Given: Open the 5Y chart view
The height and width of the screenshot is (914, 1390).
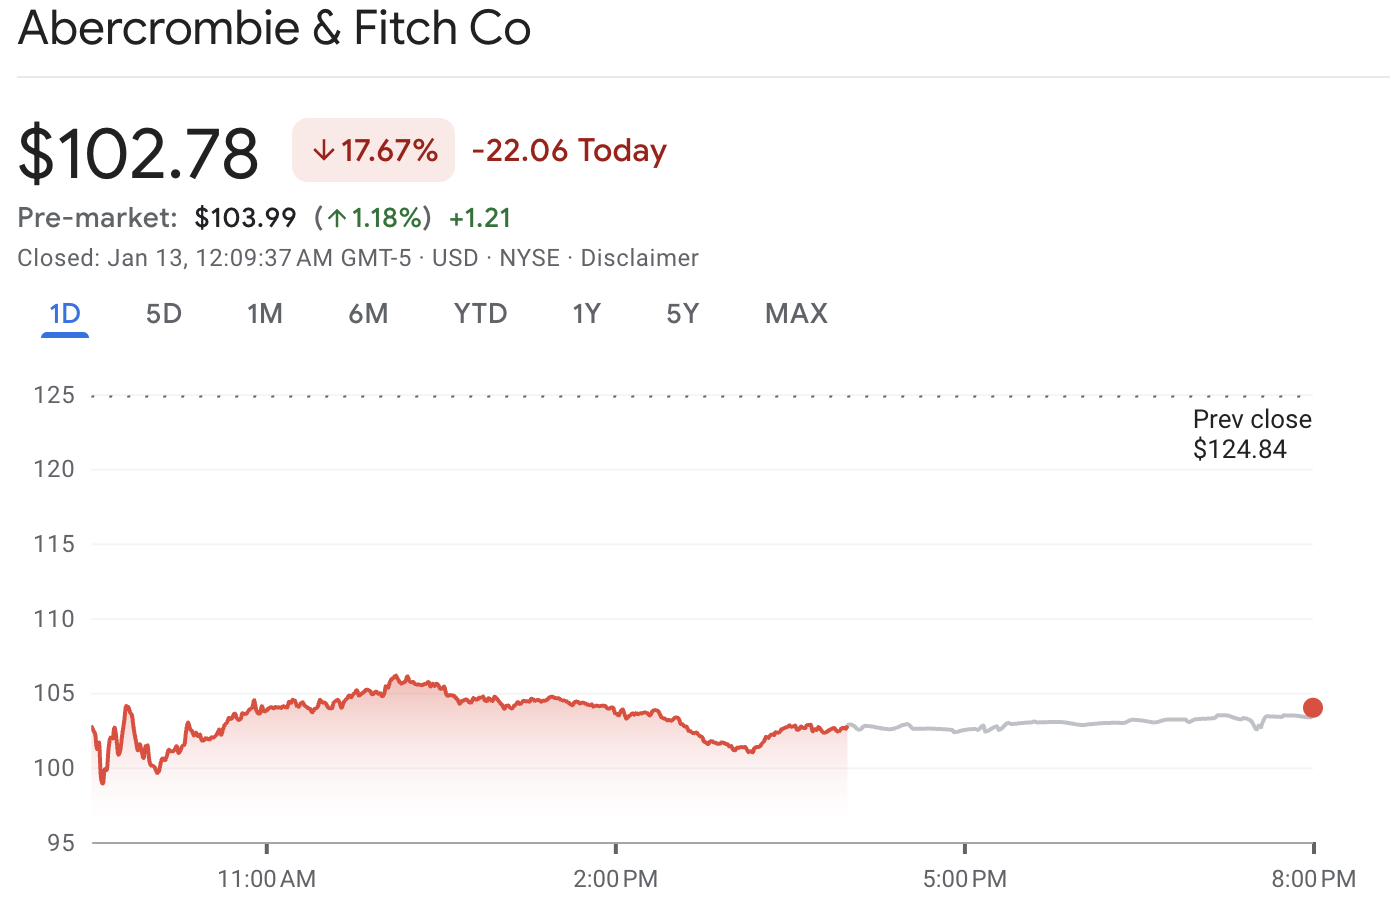Looking at the screenshot, I should (682, 313).
